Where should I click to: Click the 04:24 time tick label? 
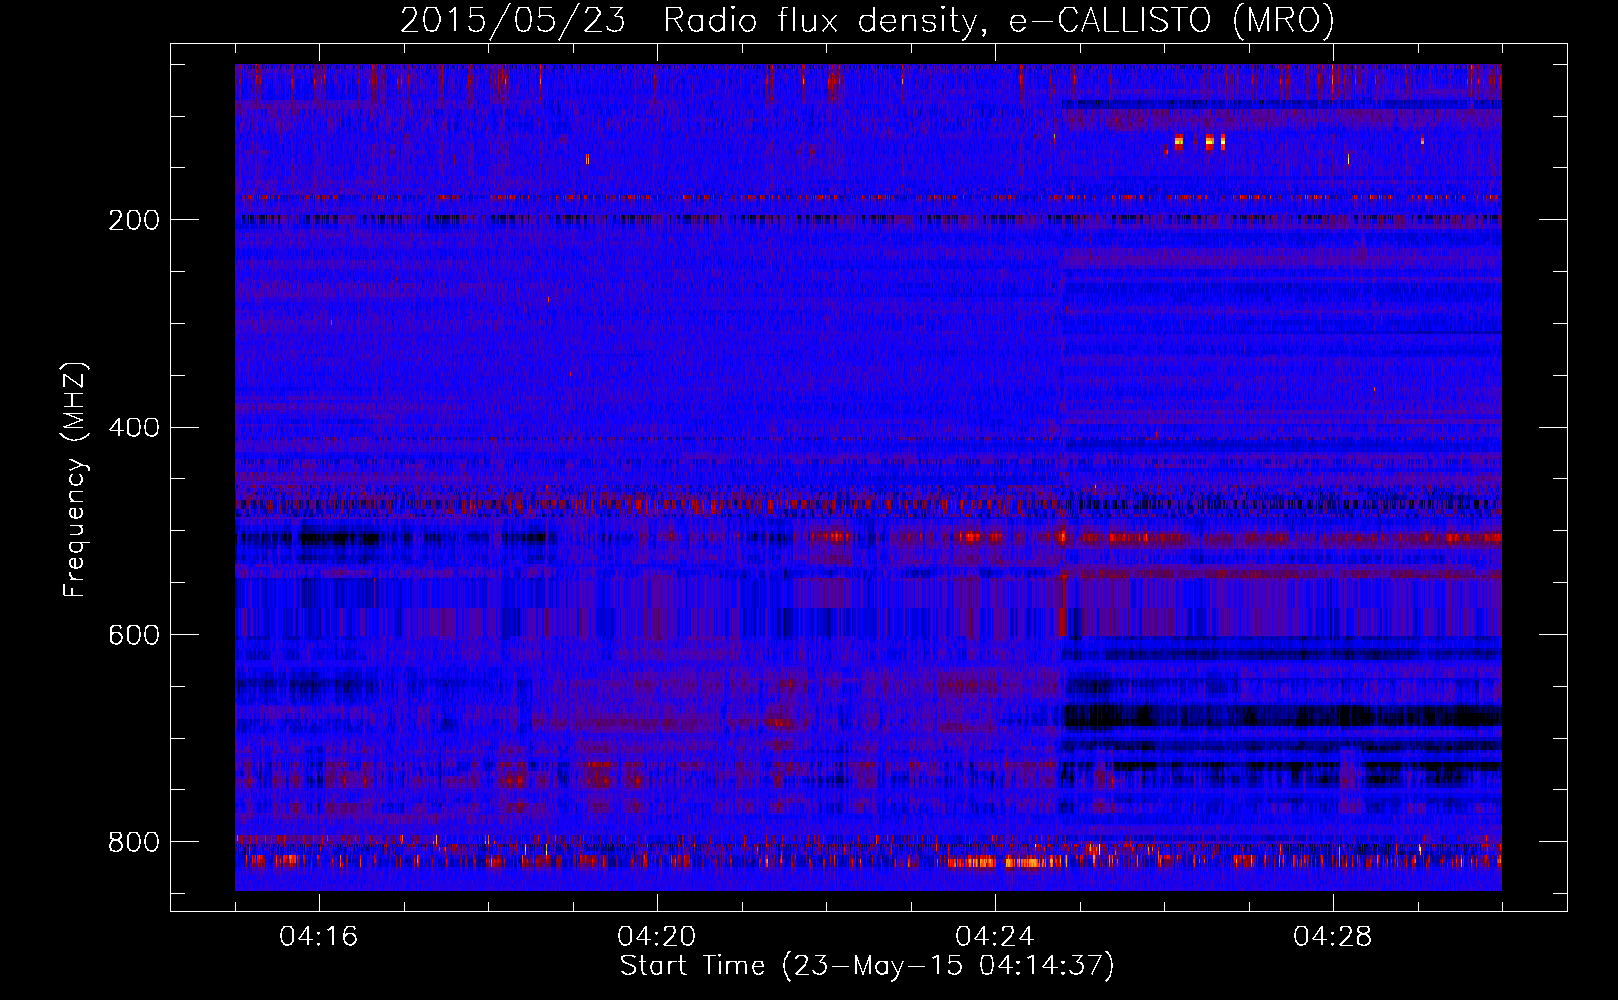[995, 937]
